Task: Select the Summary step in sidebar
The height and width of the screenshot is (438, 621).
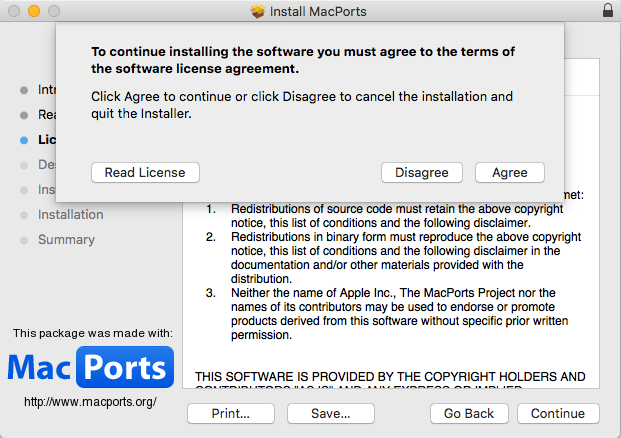Action: (x=66, y=239)
